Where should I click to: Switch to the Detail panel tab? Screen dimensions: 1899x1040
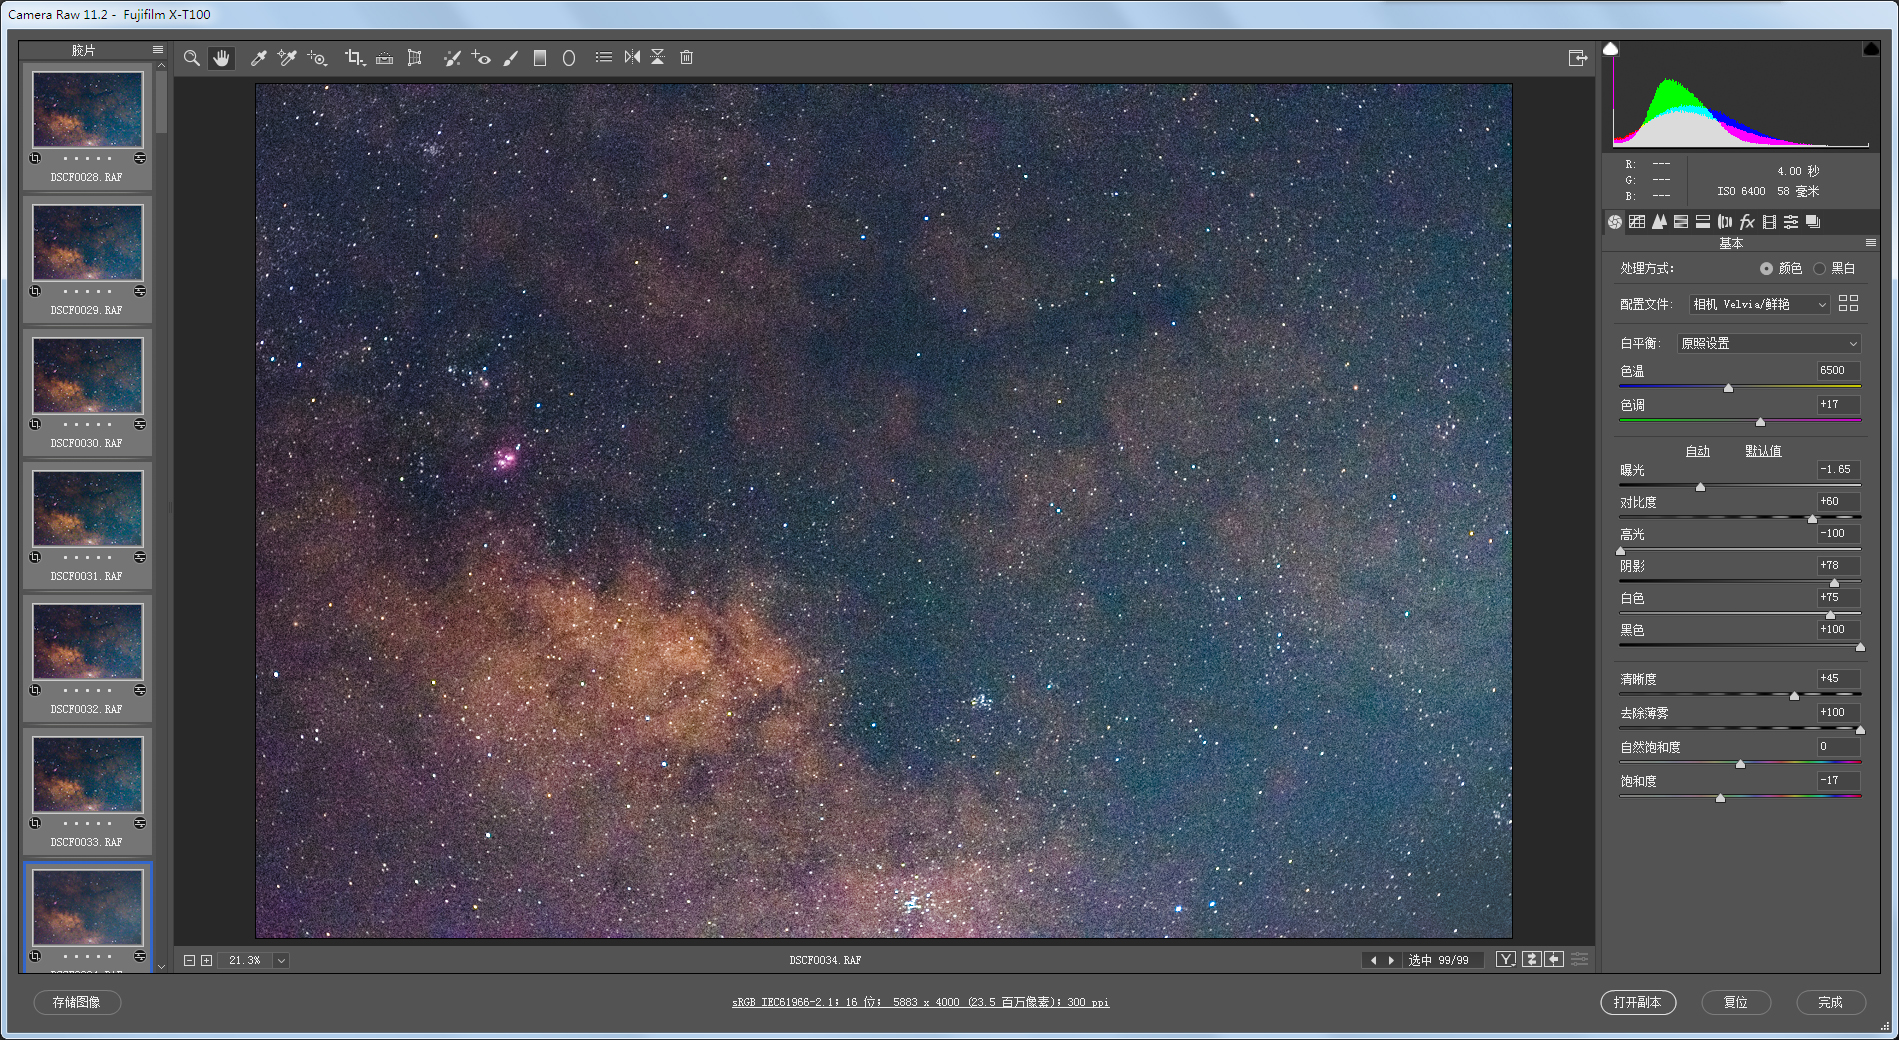click(1659, 222)
